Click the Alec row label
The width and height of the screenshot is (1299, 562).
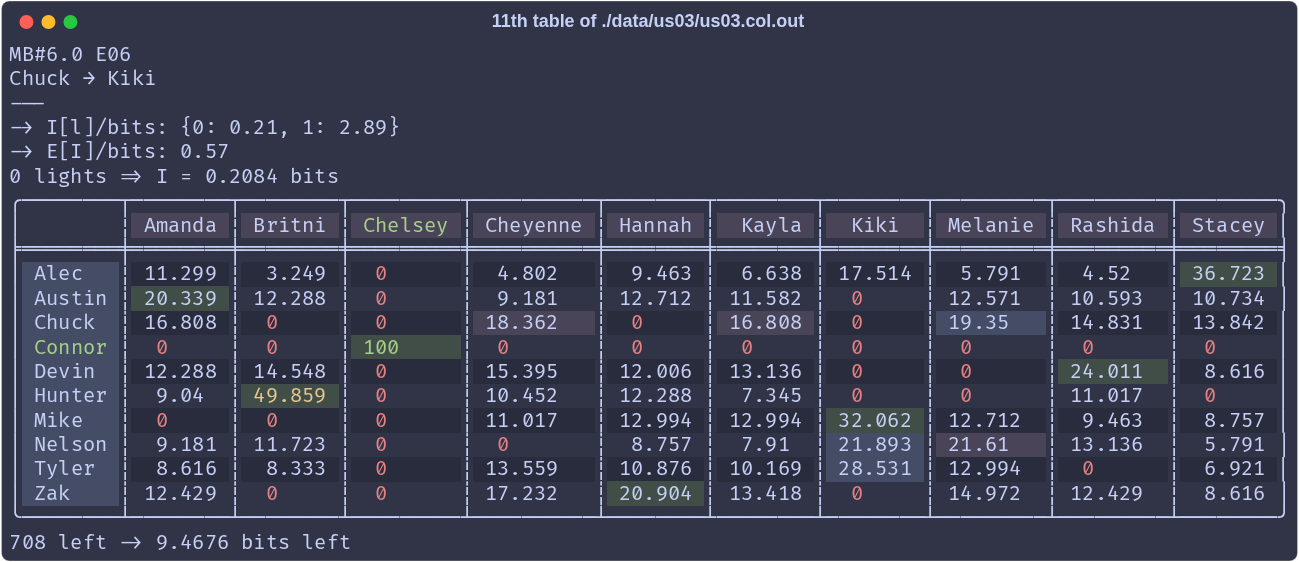pyautogui.click(x=70, y=273)
